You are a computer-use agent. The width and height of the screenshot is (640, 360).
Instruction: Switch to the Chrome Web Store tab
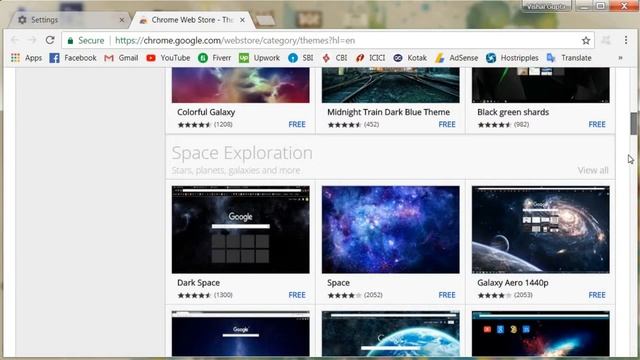(x=192, y=20)
